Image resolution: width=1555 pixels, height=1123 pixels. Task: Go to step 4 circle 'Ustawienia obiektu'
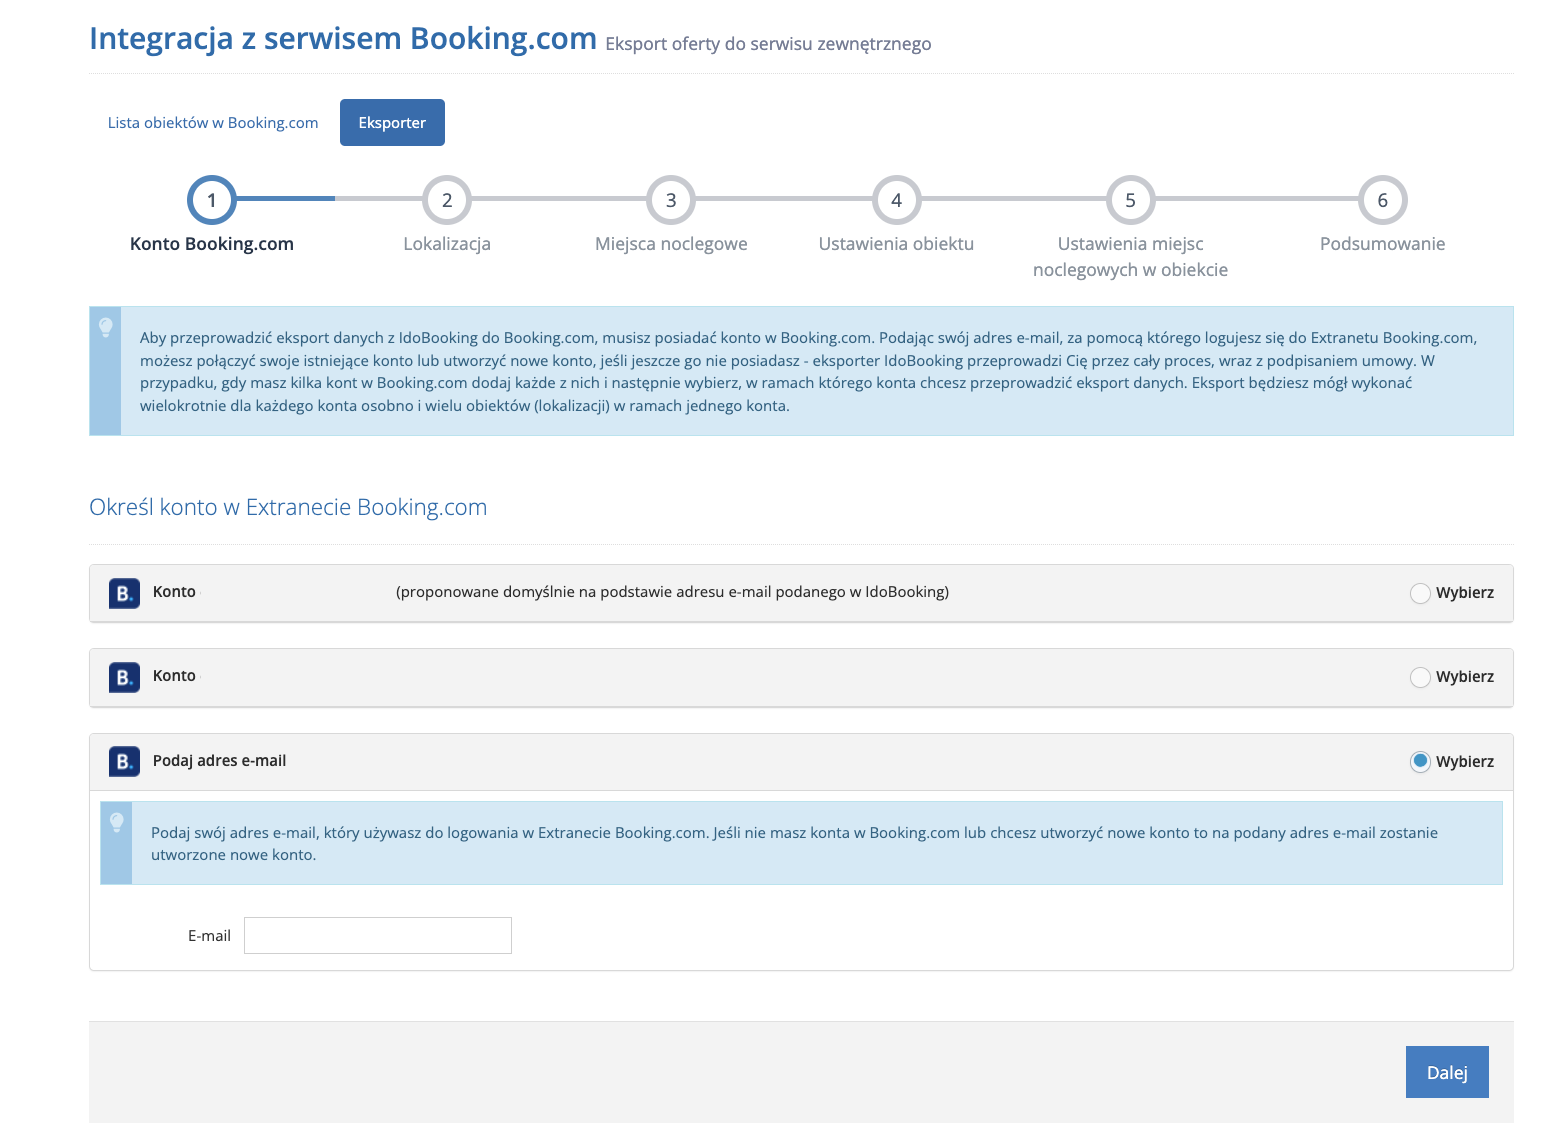pyautogui.click(x=896, y=200)
